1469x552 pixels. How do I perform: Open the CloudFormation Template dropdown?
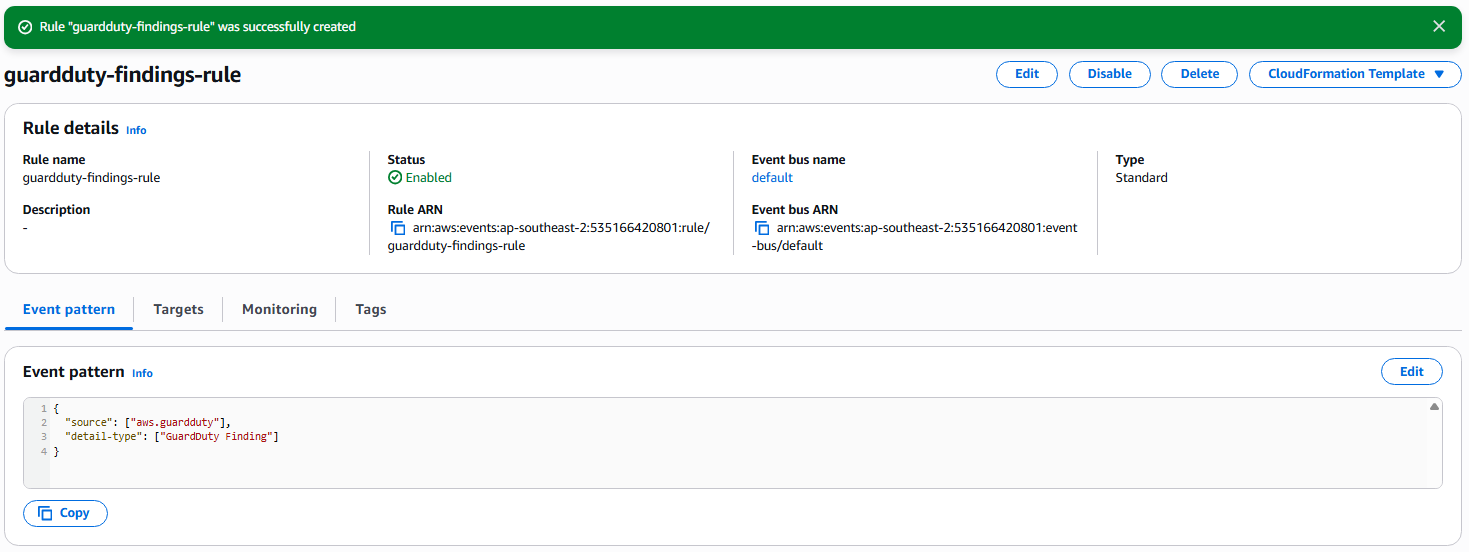[1355, 74]
